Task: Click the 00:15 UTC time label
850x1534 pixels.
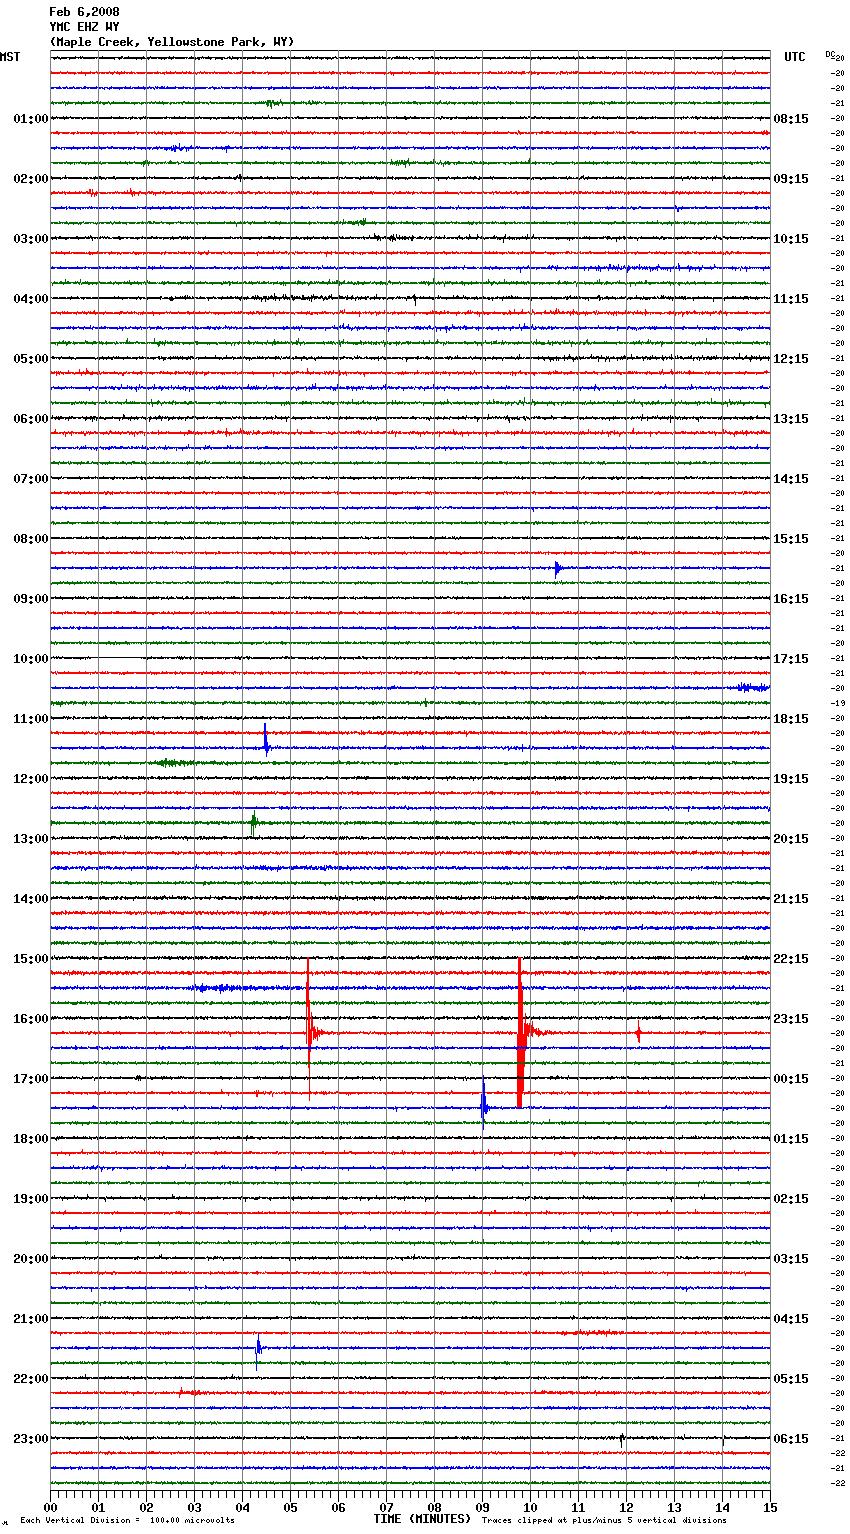Action: click(x=791, y=1079)
